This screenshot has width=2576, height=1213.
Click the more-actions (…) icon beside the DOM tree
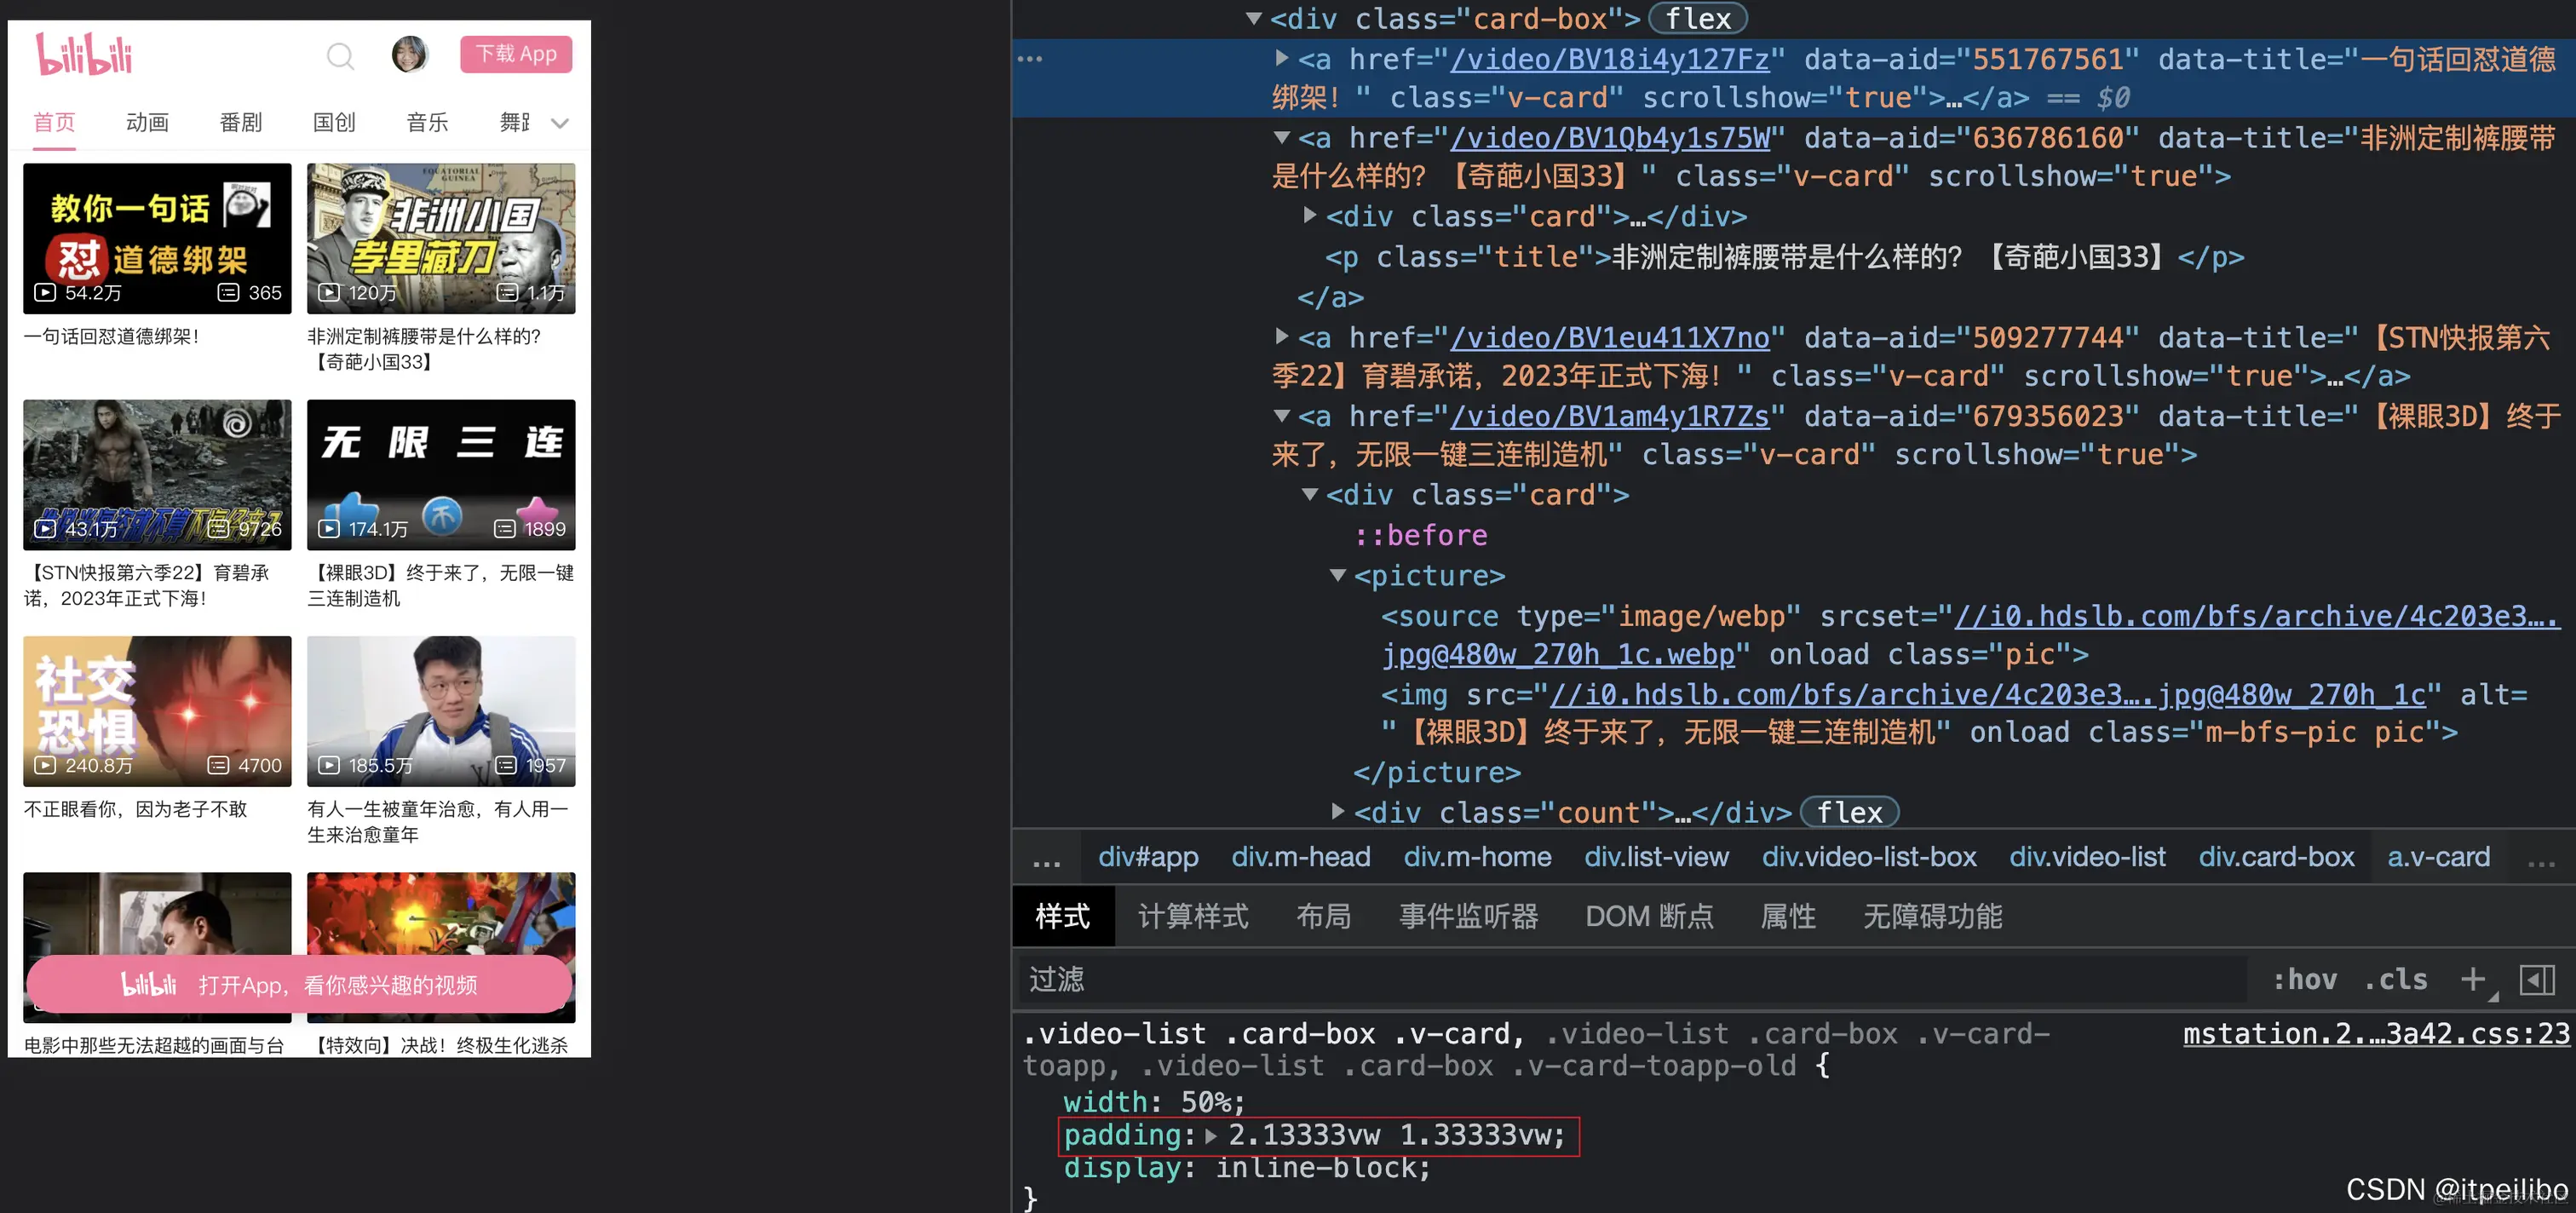point(1030,58)
